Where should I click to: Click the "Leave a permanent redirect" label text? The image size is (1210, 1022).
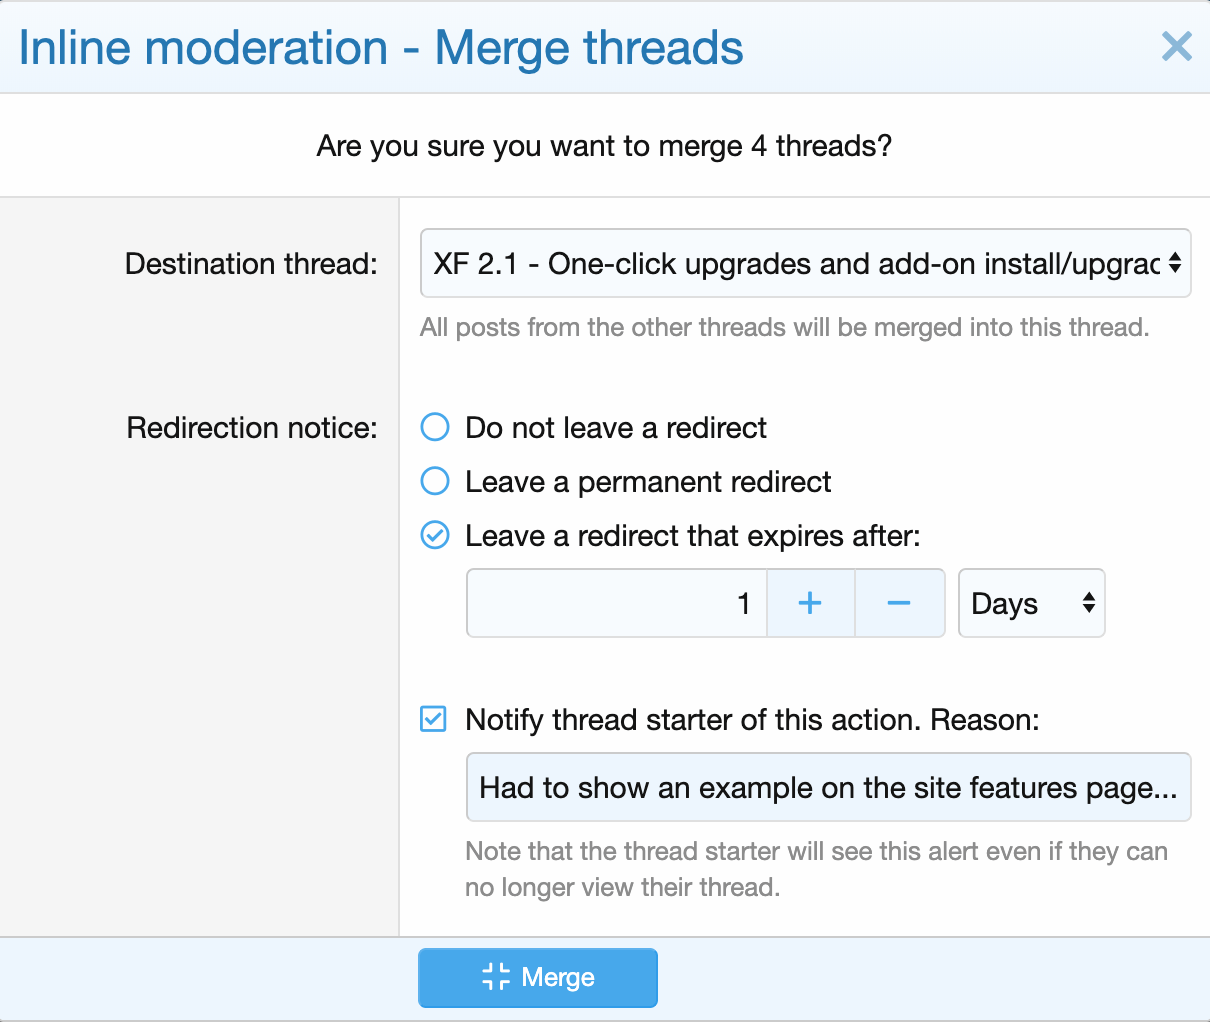pyautogui.click(x=648, y=482)
